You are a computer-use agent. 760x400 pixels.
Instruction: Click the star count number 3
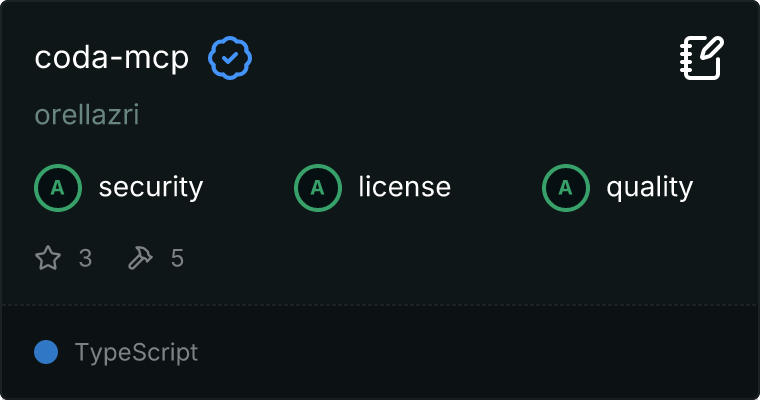[85, 259]
